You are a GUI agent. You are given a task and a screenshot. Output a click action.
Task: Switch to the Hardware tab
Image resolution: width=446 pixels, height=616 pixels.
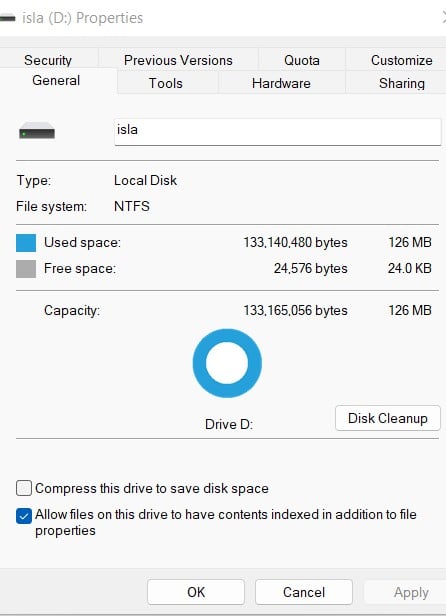[x=281, y=83]
